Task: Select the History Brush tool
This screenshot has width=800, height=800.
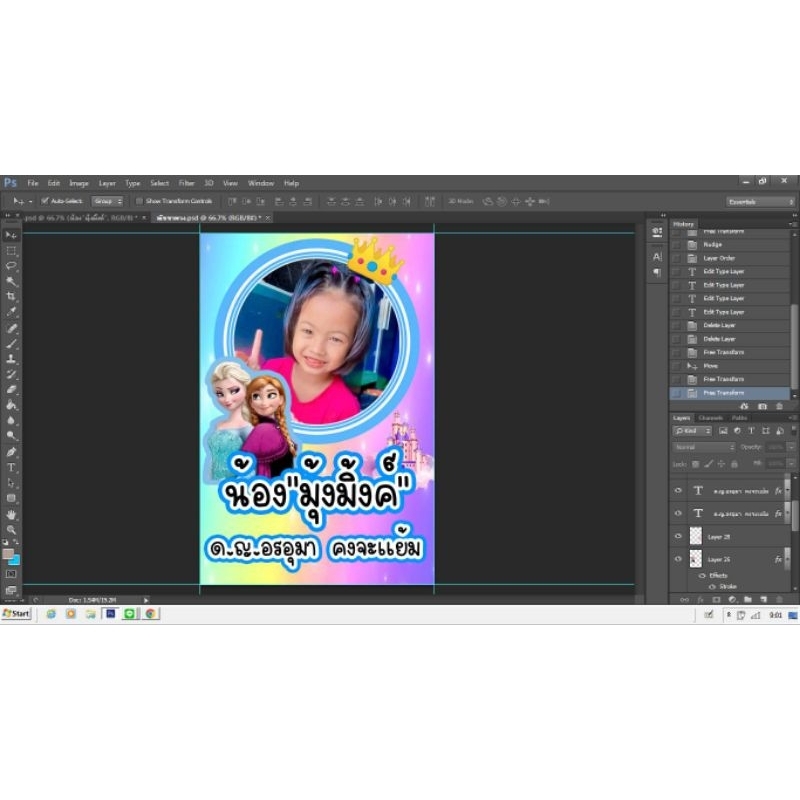Action: (11, 374)
